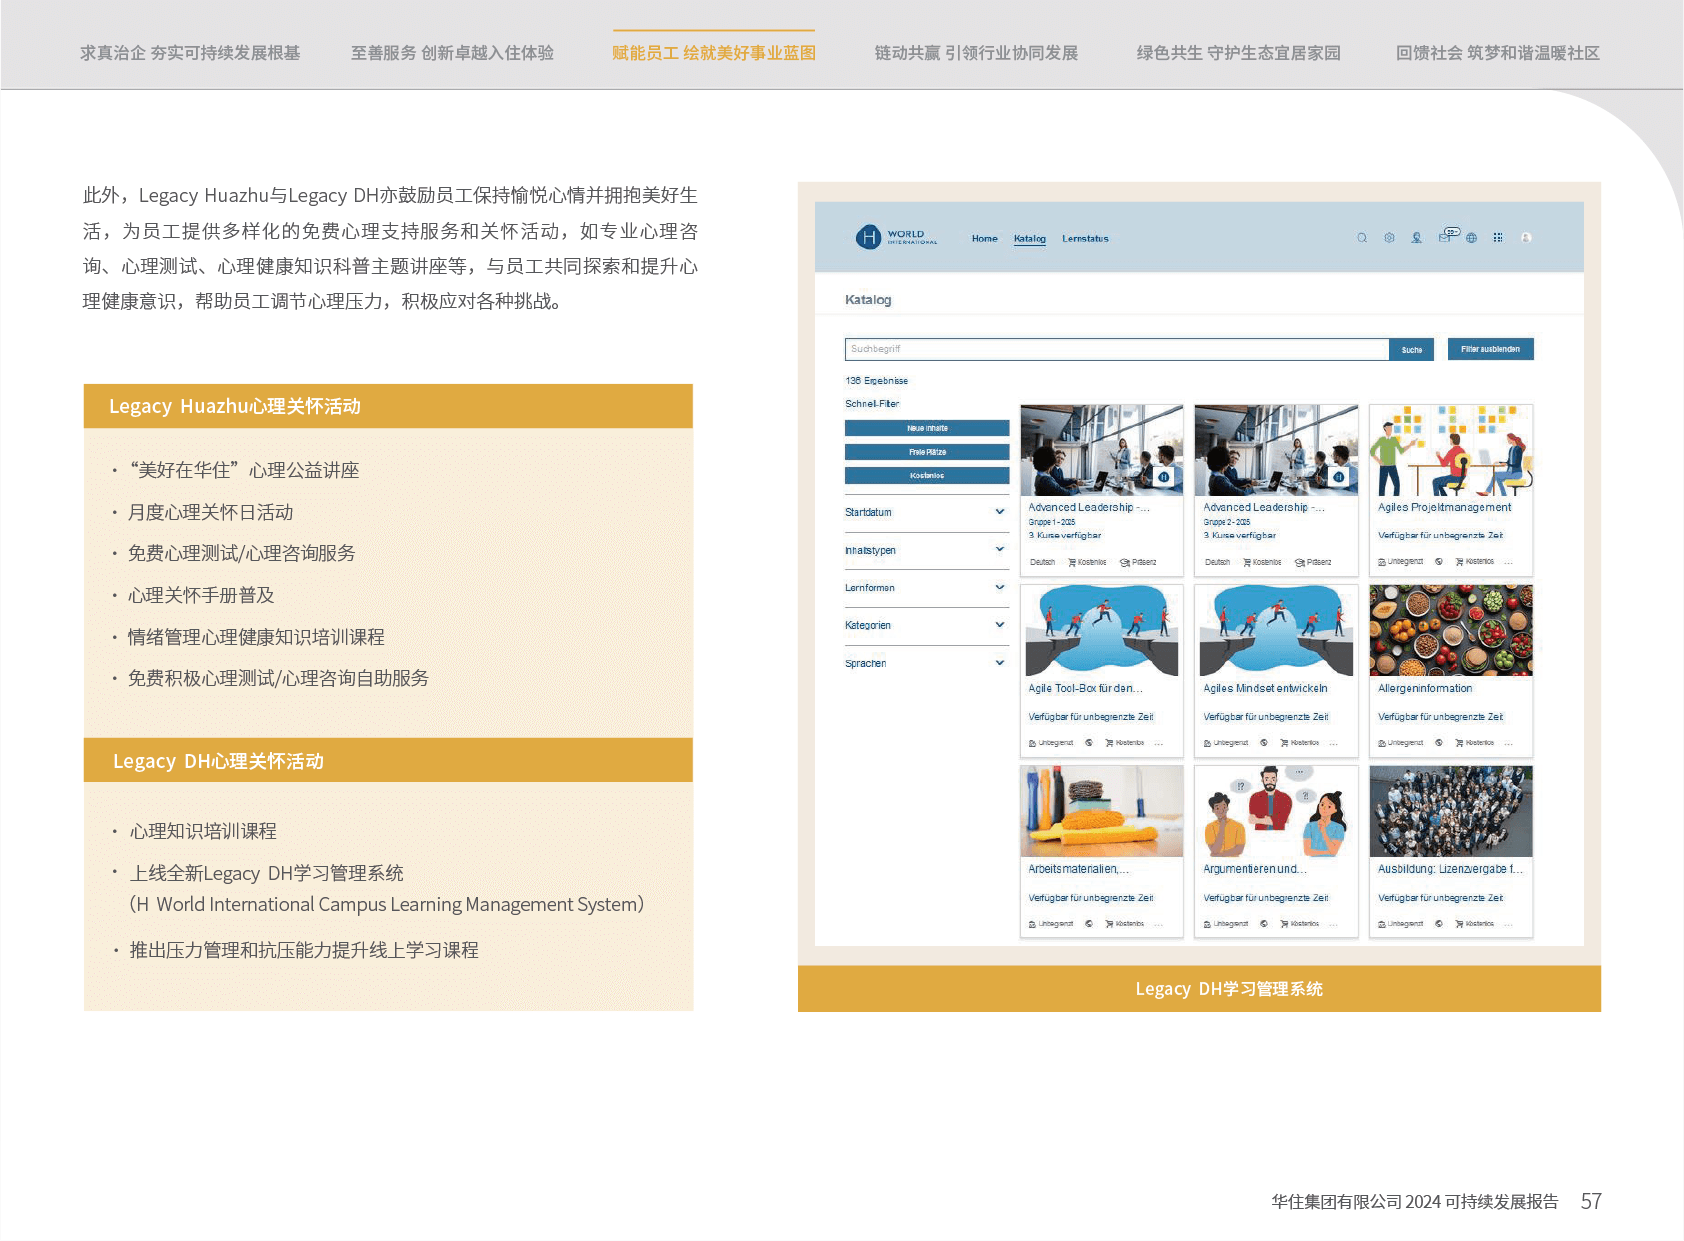Switch to the Lernstatus menu item
This screenshot has height=1241, width=1684.
(1085, 239)
